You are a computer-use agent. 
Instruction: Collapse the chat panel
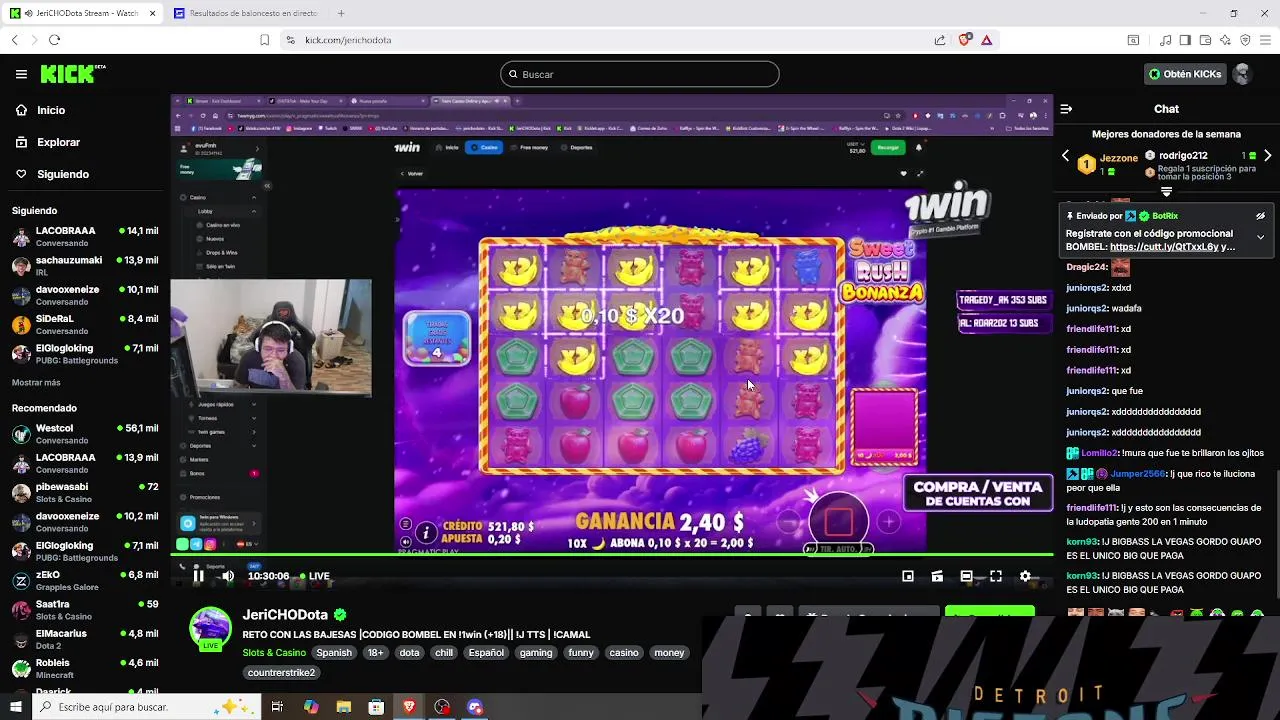pos(1066,109)
